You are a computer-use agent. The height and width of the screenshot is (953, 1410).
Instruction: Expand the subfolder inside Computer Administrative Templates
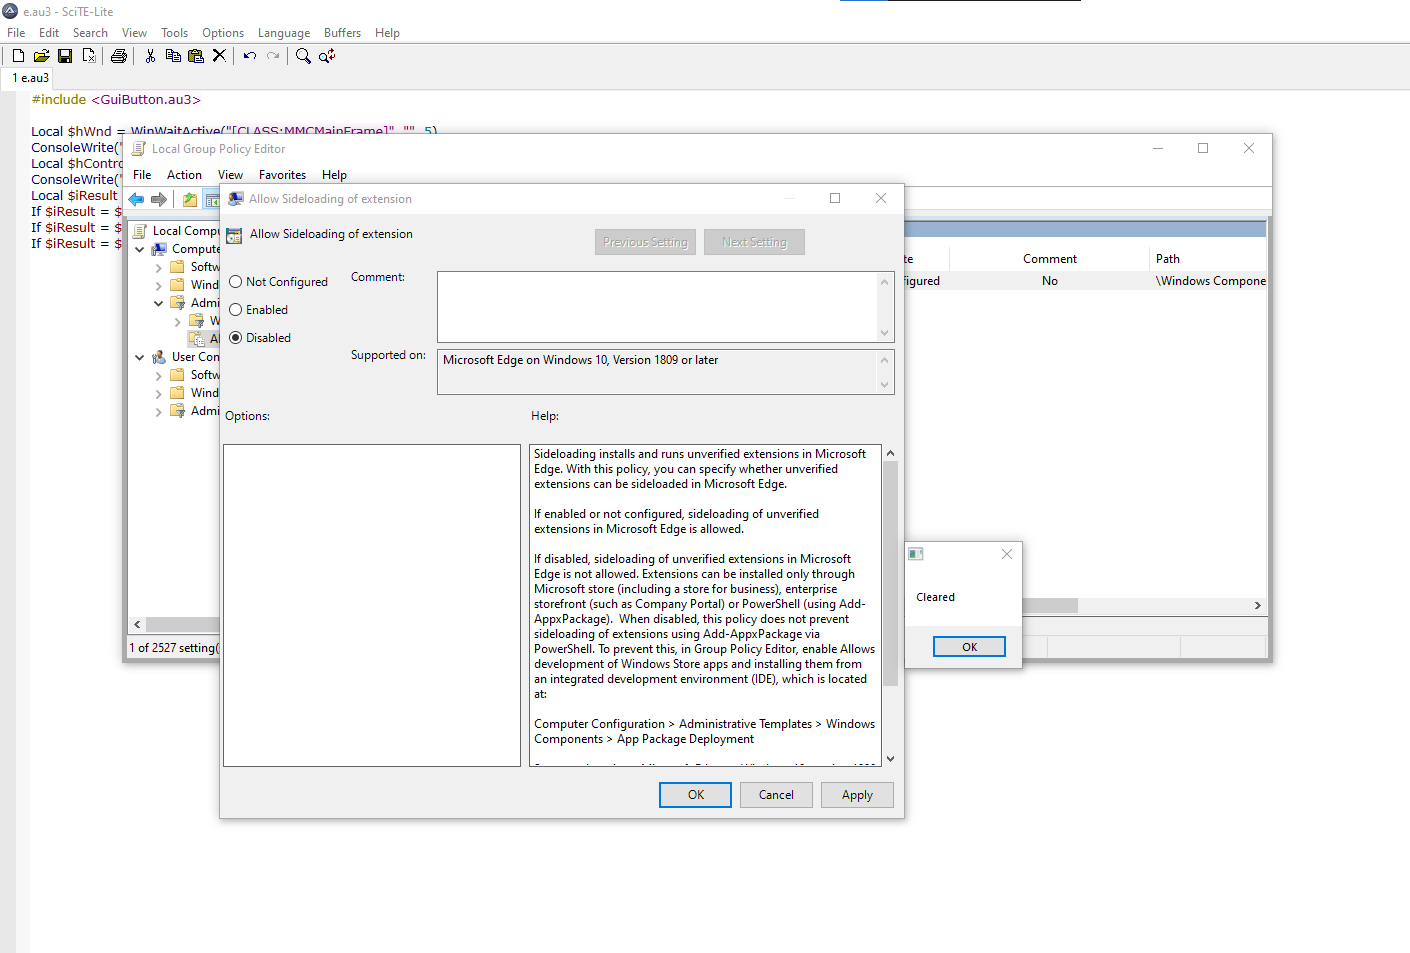tap(178, 321)
